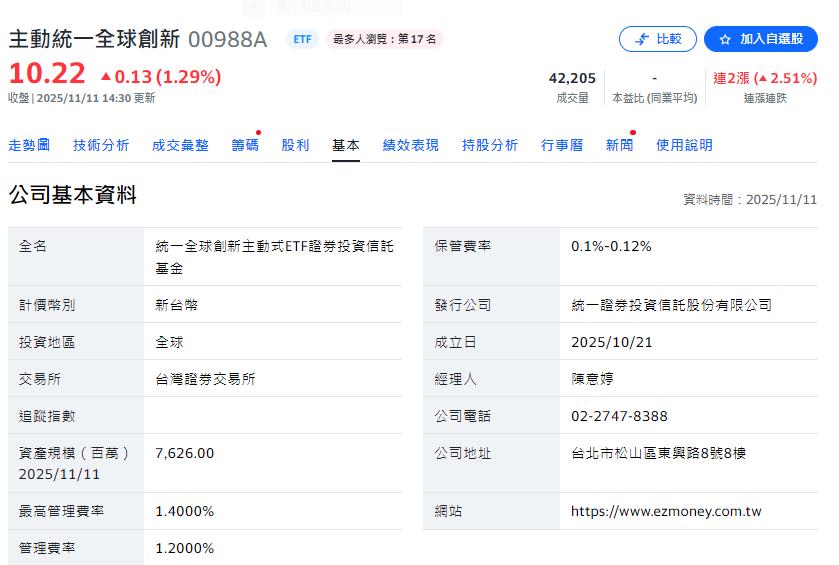The width and height of the screenshot is (839, 565).
Task: Click the management fee value 1.2000%
Action: 185,548
